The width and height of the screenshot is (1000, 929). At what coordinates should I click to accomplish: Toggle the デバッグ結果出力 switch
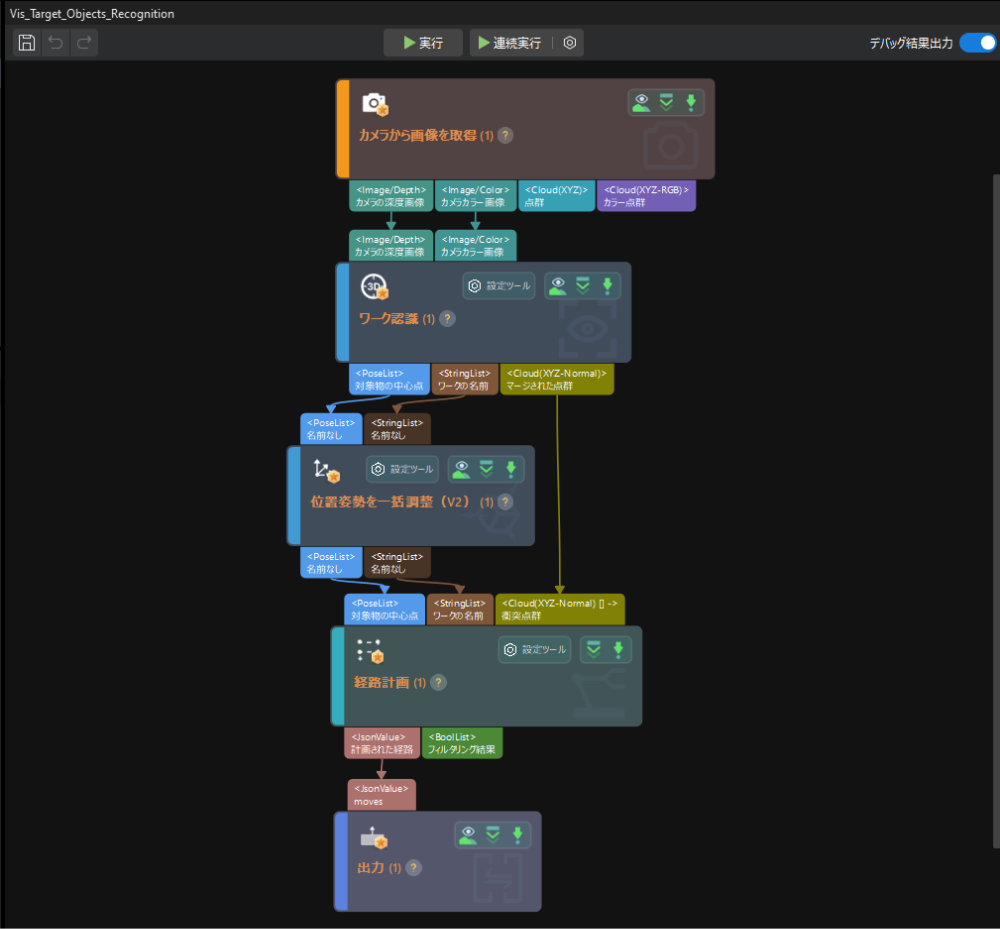(x=978, y=43)
